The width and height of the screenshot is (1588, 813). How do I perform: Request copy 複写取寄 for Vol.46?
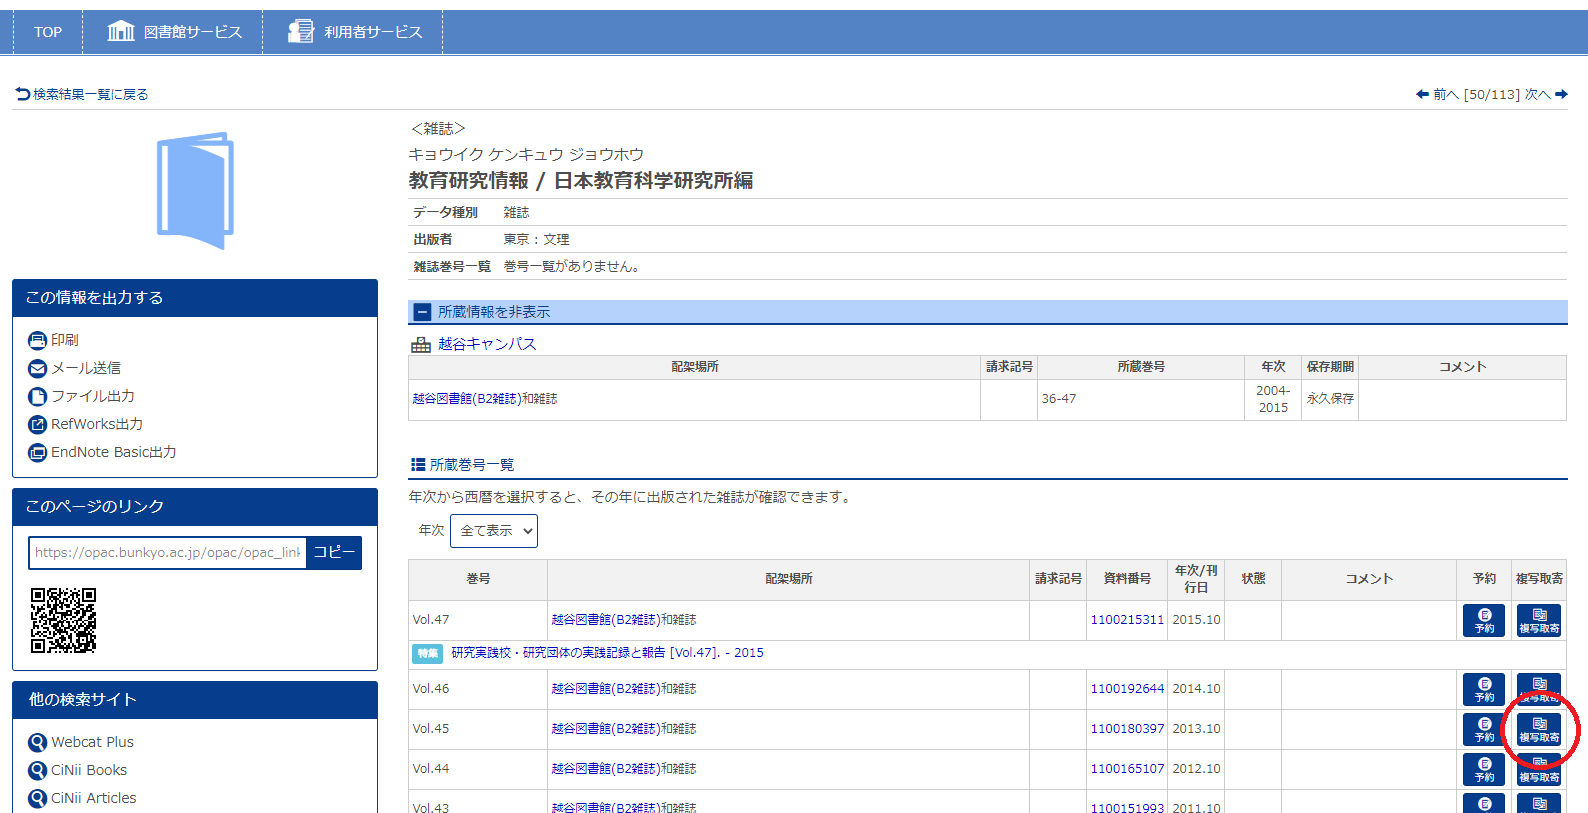(x=1539, y=690)
